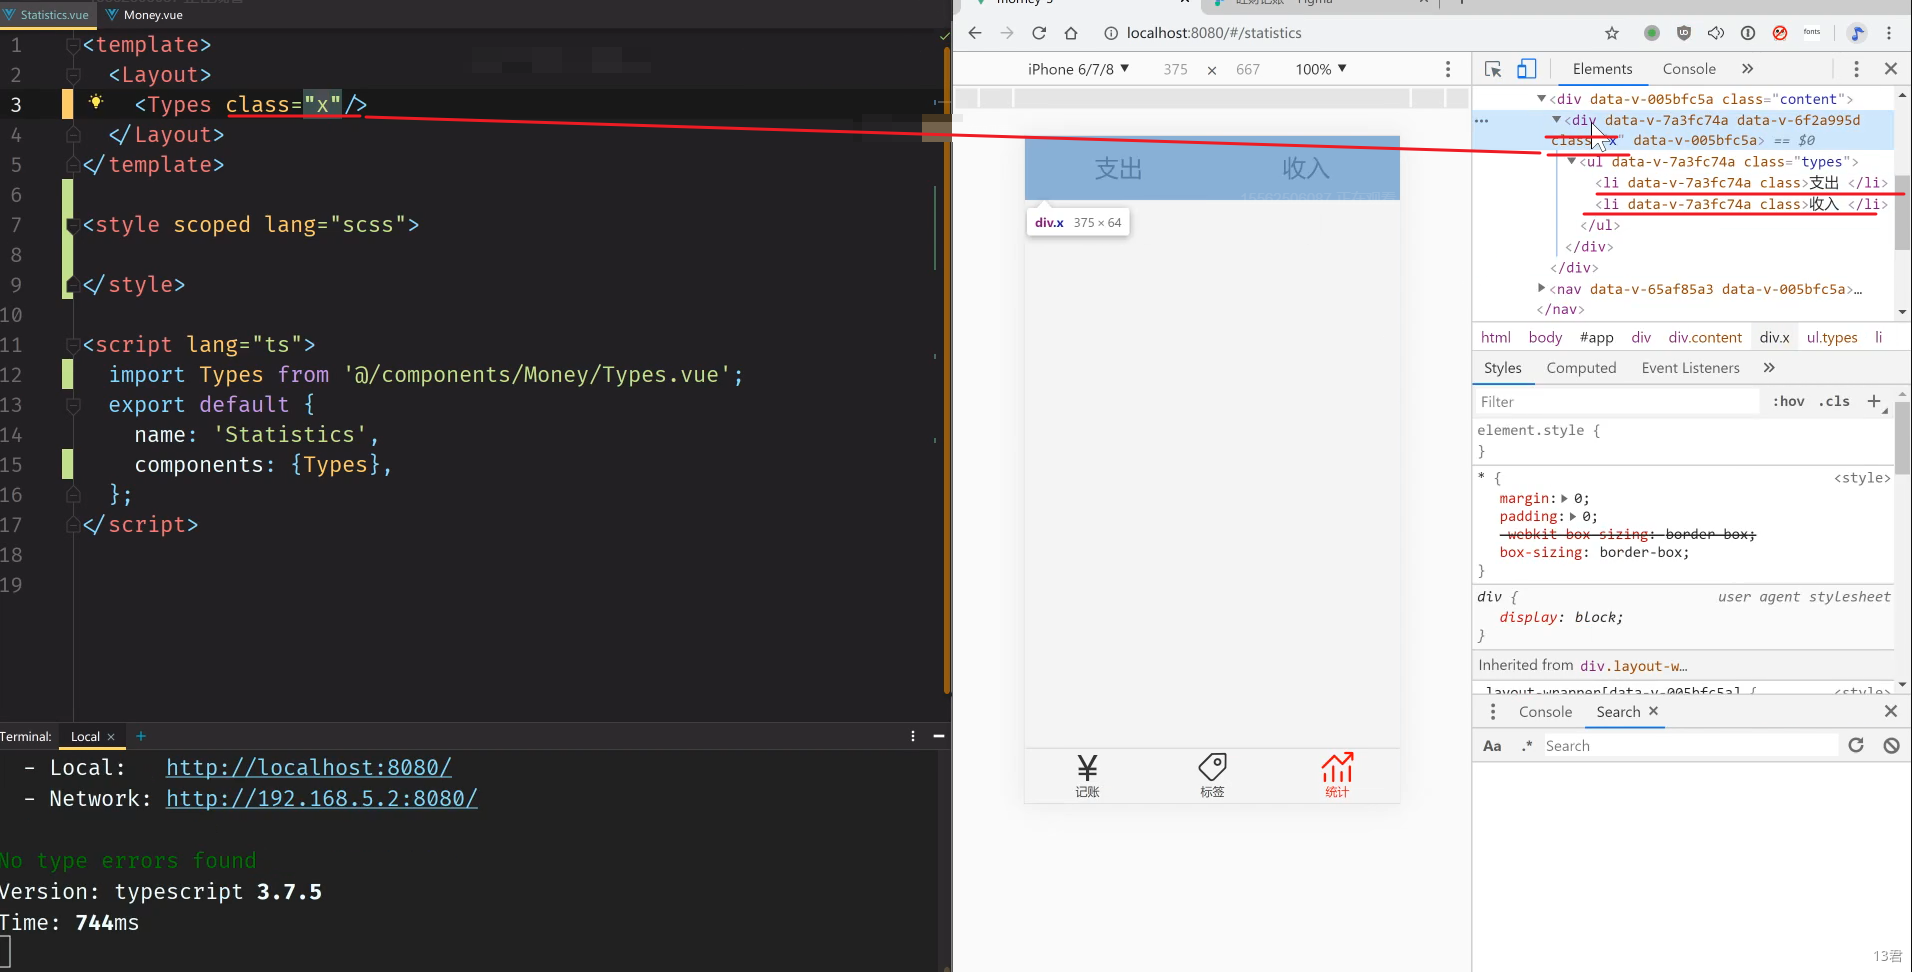
Task: Switch to the Computed styles tab
Action: tap(1581, 368)
